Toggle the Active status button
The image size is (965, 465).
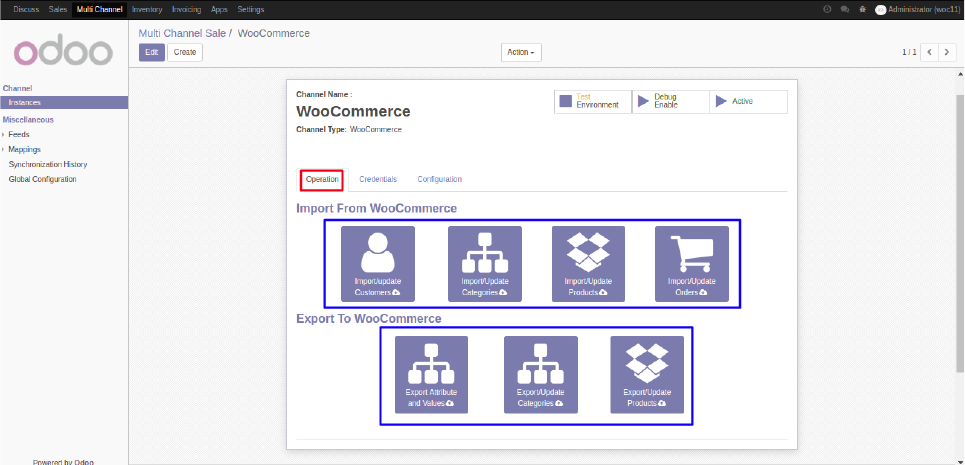pos(748,101)
